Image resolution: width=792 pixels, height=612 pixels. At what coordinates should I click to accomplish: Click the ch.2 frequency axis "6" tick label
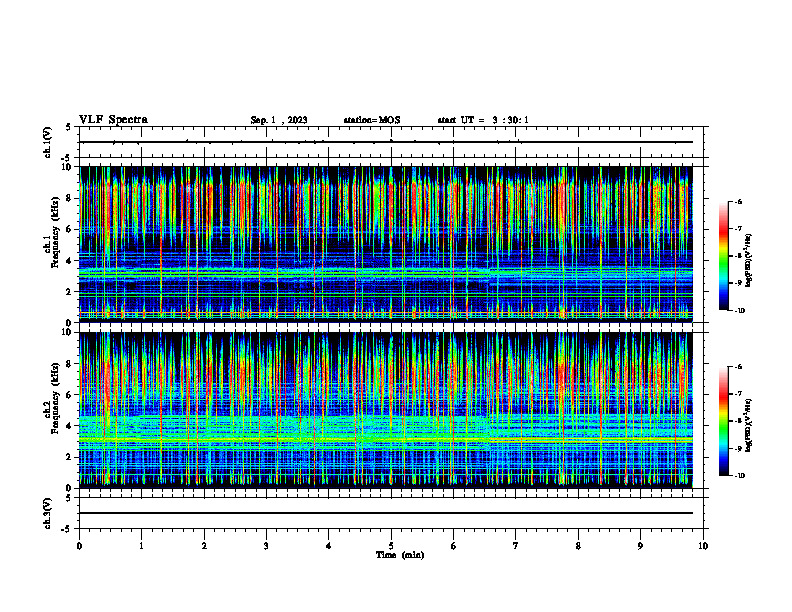(x=68, y=395)
